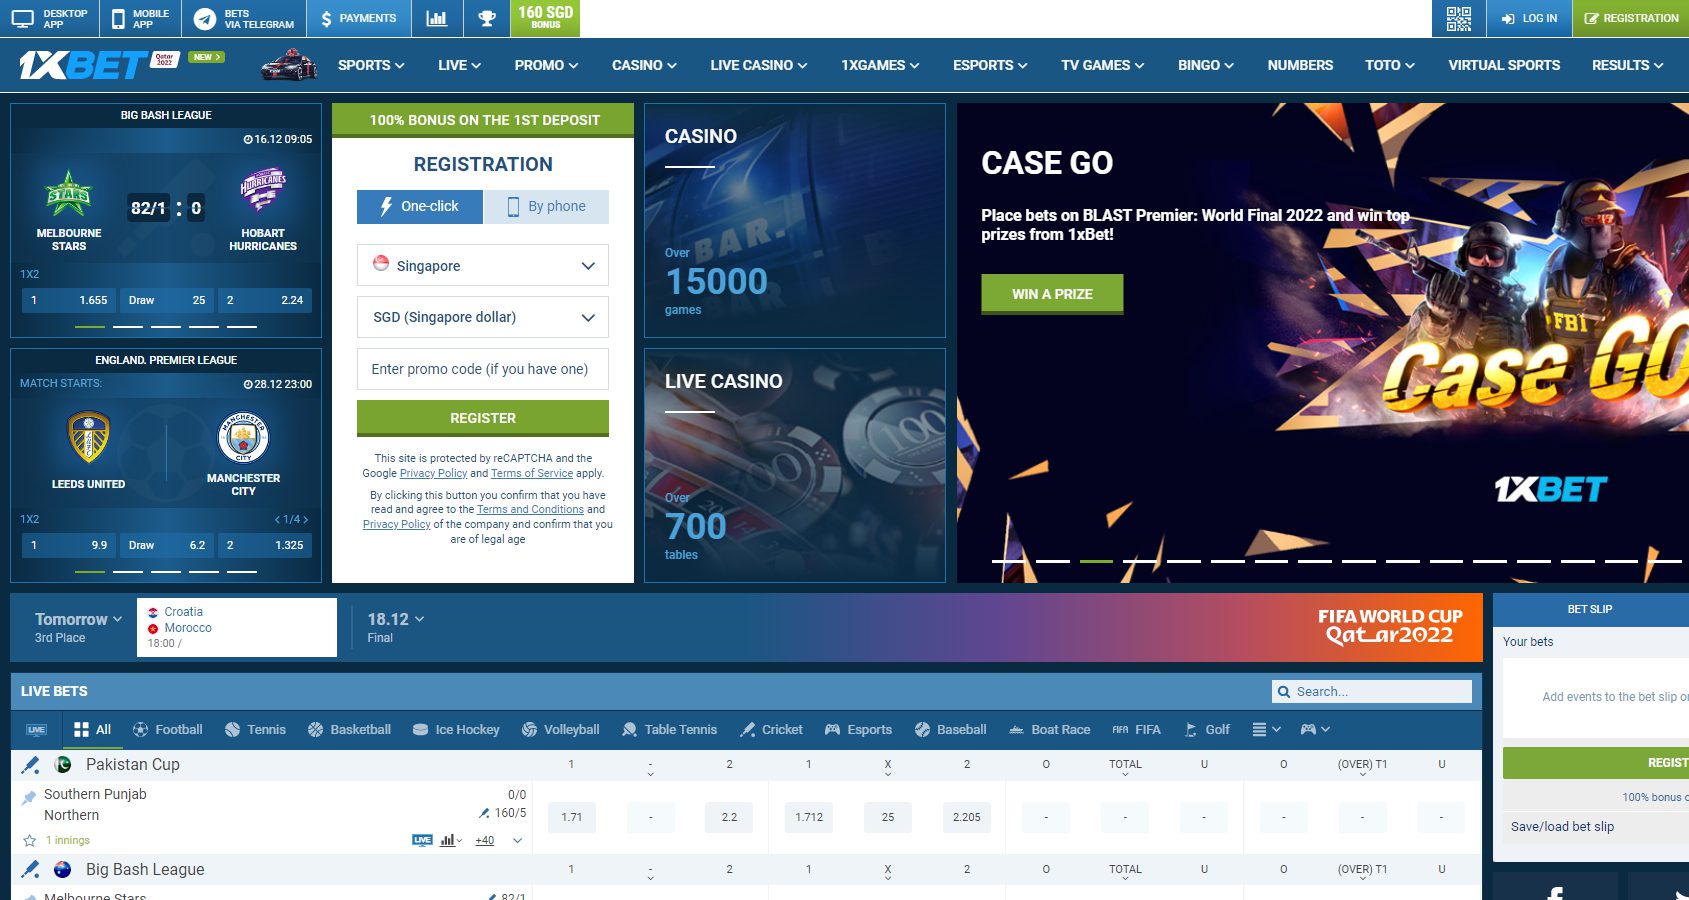Click the promo code input field
The height and width of the screenshot is (900, 1689).
click(x=483, y=369)
